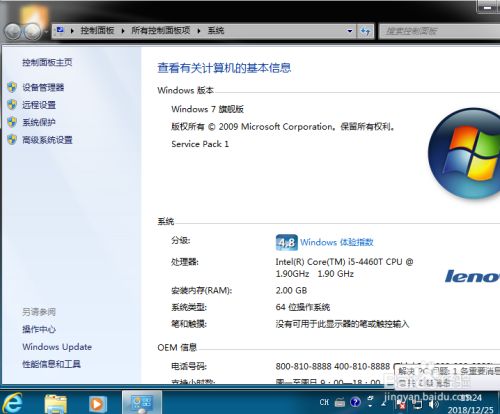Launch Internet Explorer from taskbar
Image resolution: width=500 pixels, height=414 pixels.
point(13,403)
